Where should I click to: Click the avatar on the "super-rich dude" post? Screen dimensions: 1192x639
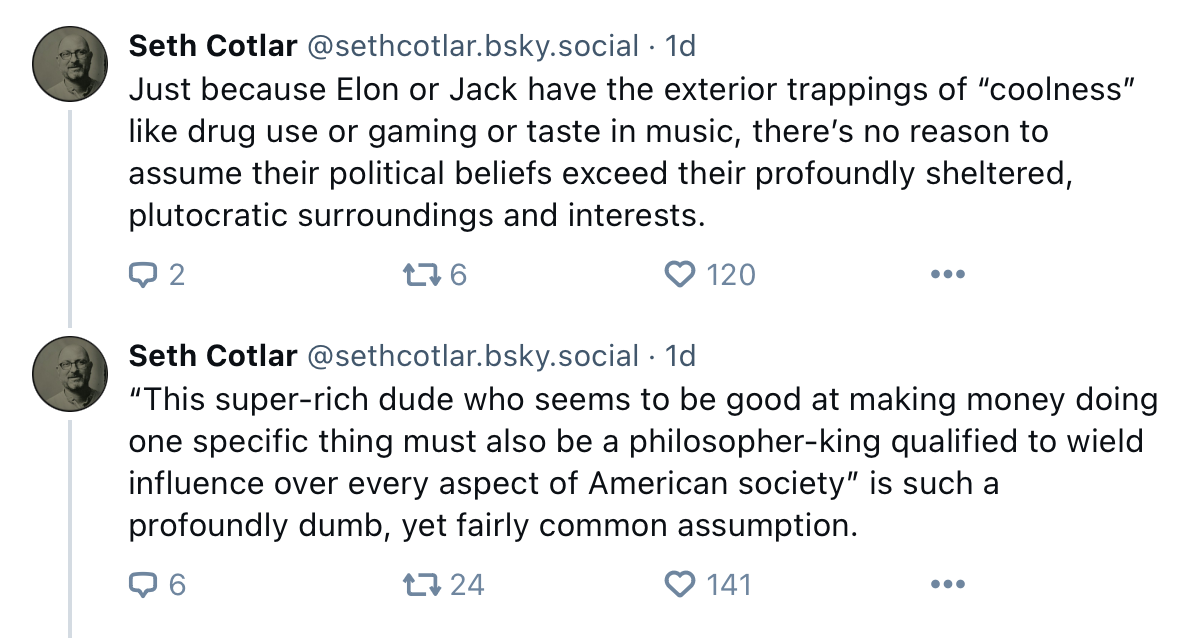coord(68,371)
